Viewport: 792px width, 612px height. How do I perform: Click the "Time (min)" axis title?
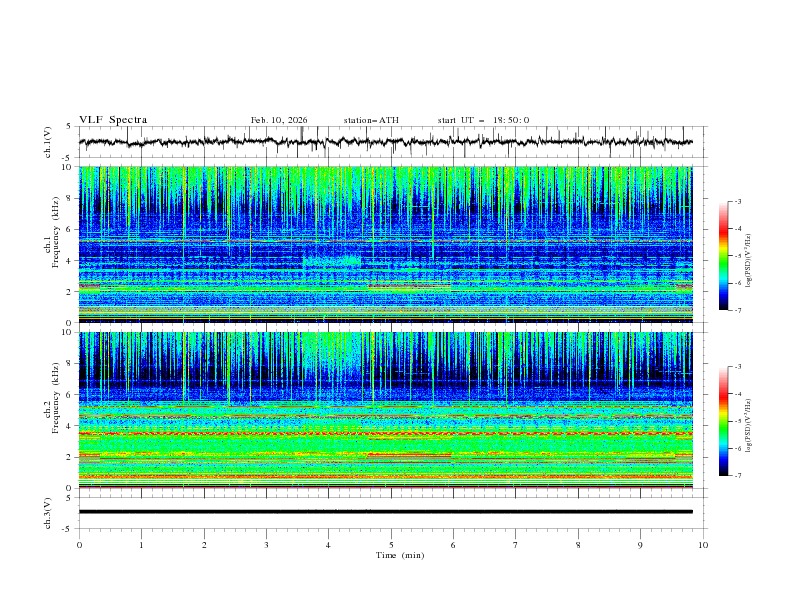coord(400,555)
